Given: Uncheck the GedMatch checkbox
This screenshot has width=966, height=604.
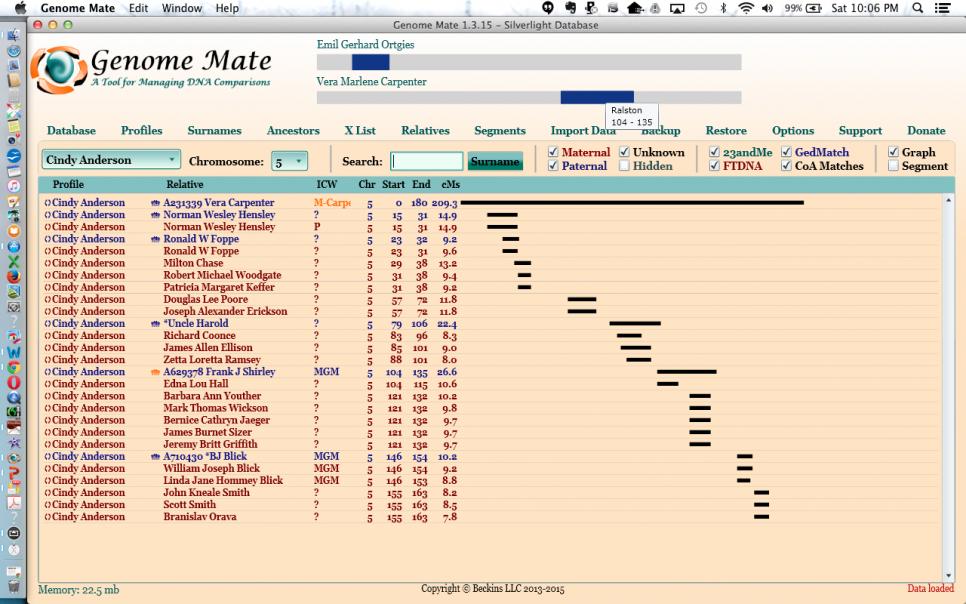Looking at the screenshot, I should [x=786, y=152].
